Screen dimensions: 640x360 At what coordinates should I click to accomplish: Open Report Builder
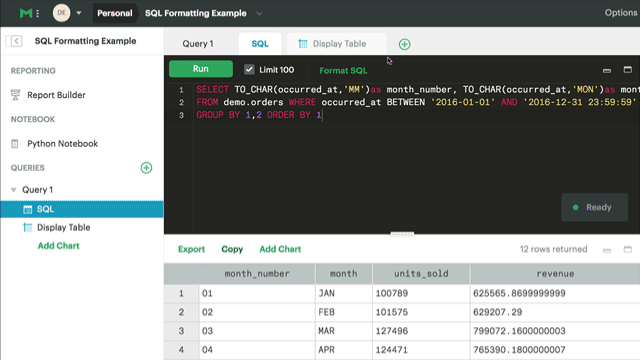[x=56, y=95]
